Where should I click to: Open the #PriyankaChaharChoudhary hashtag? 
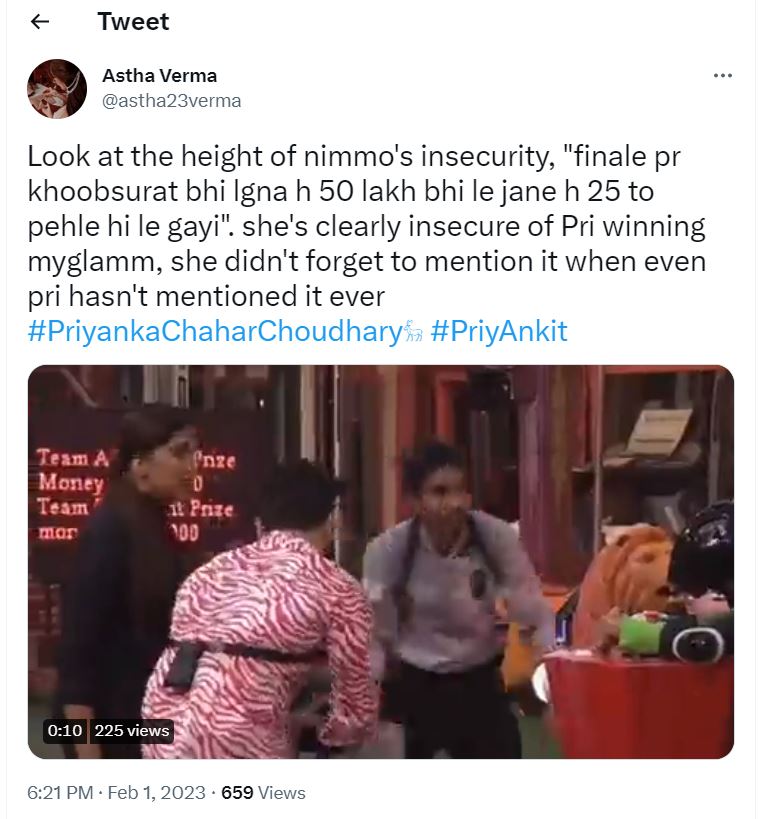coord(215,331)
